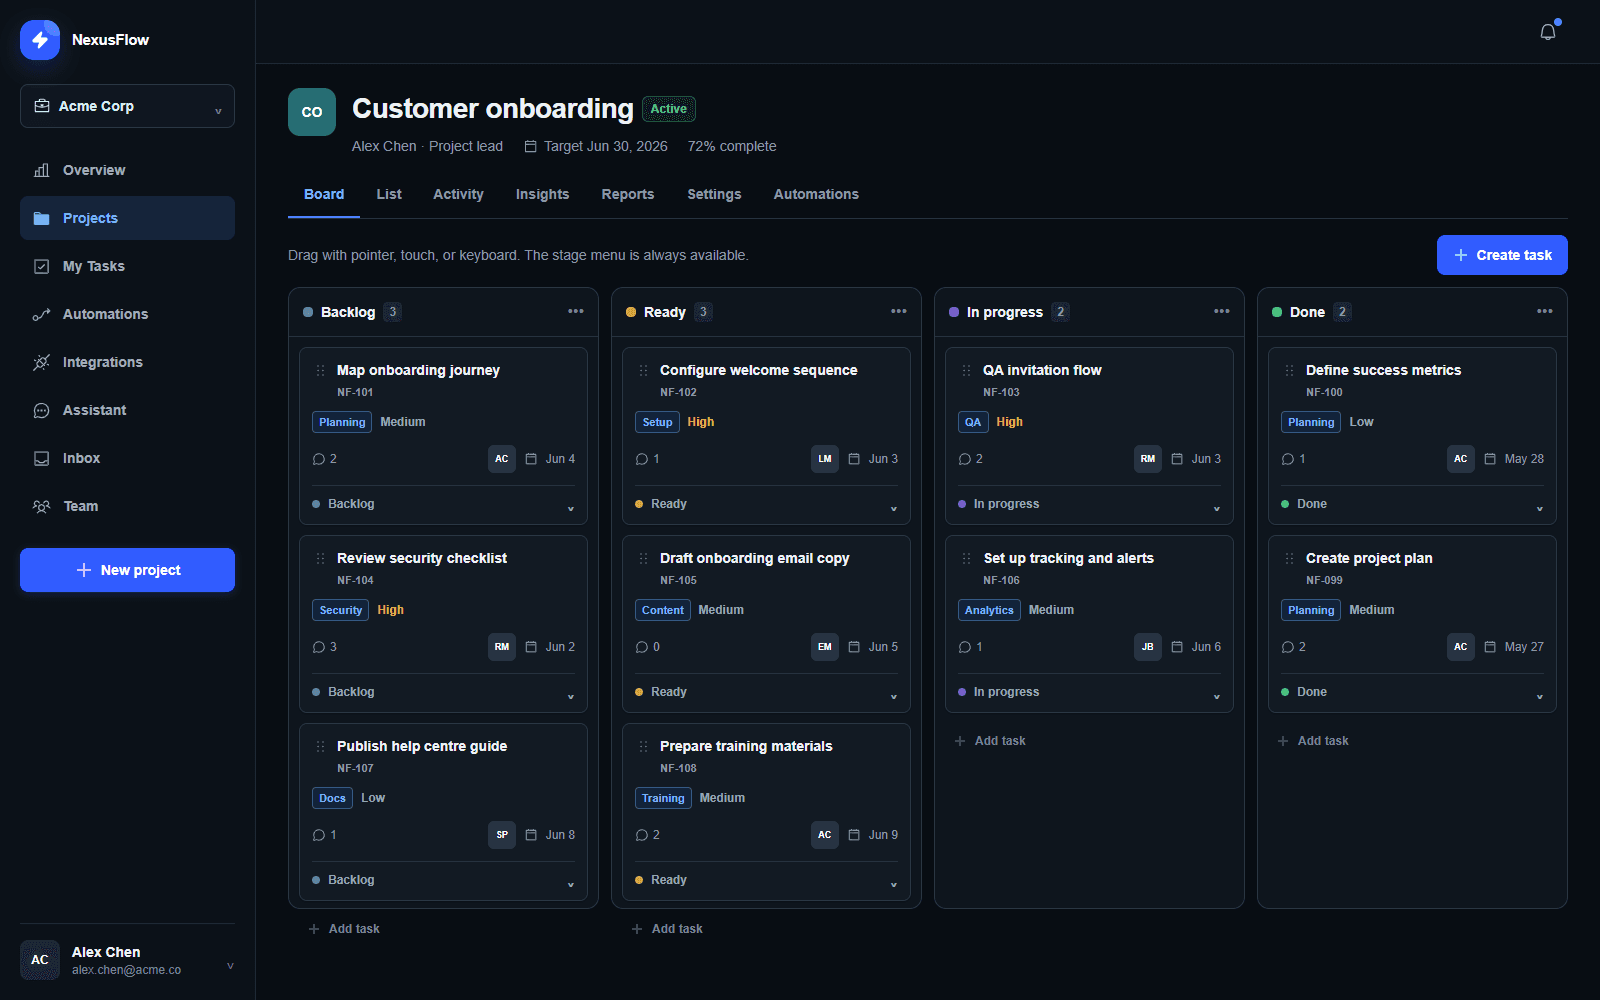
Task: Open stage dropdown on Define success metrics
Action: coord(1412,504)
